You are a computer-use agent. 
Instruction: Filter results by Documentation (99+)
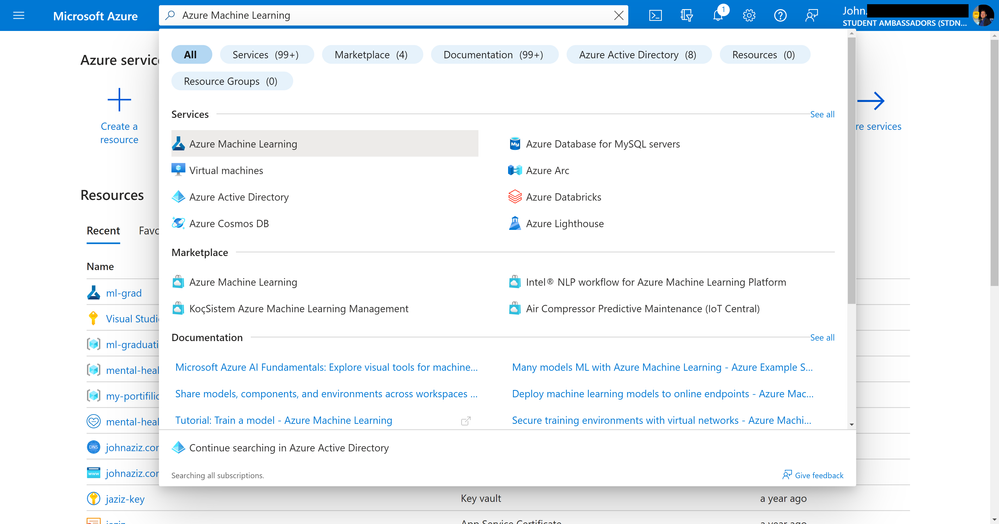494,55
